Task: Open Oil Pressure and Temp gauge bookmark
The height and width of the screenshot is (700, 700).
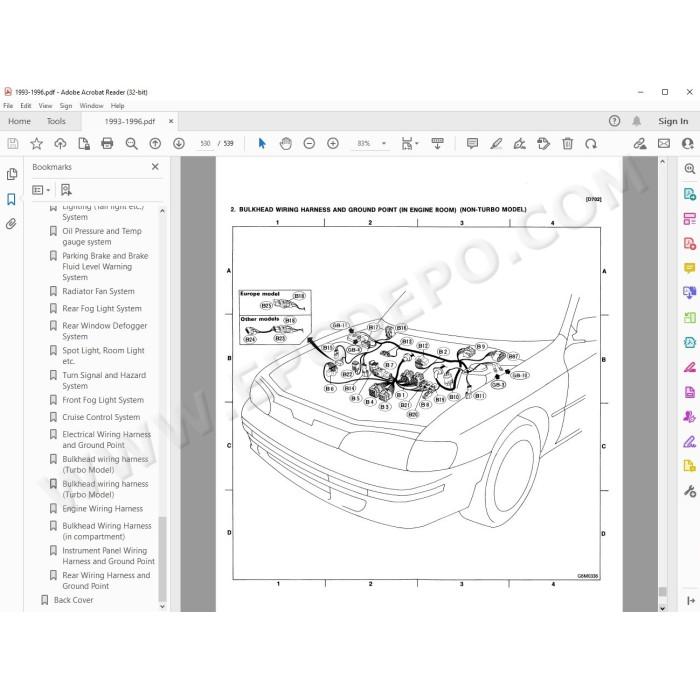Action: 102,236
